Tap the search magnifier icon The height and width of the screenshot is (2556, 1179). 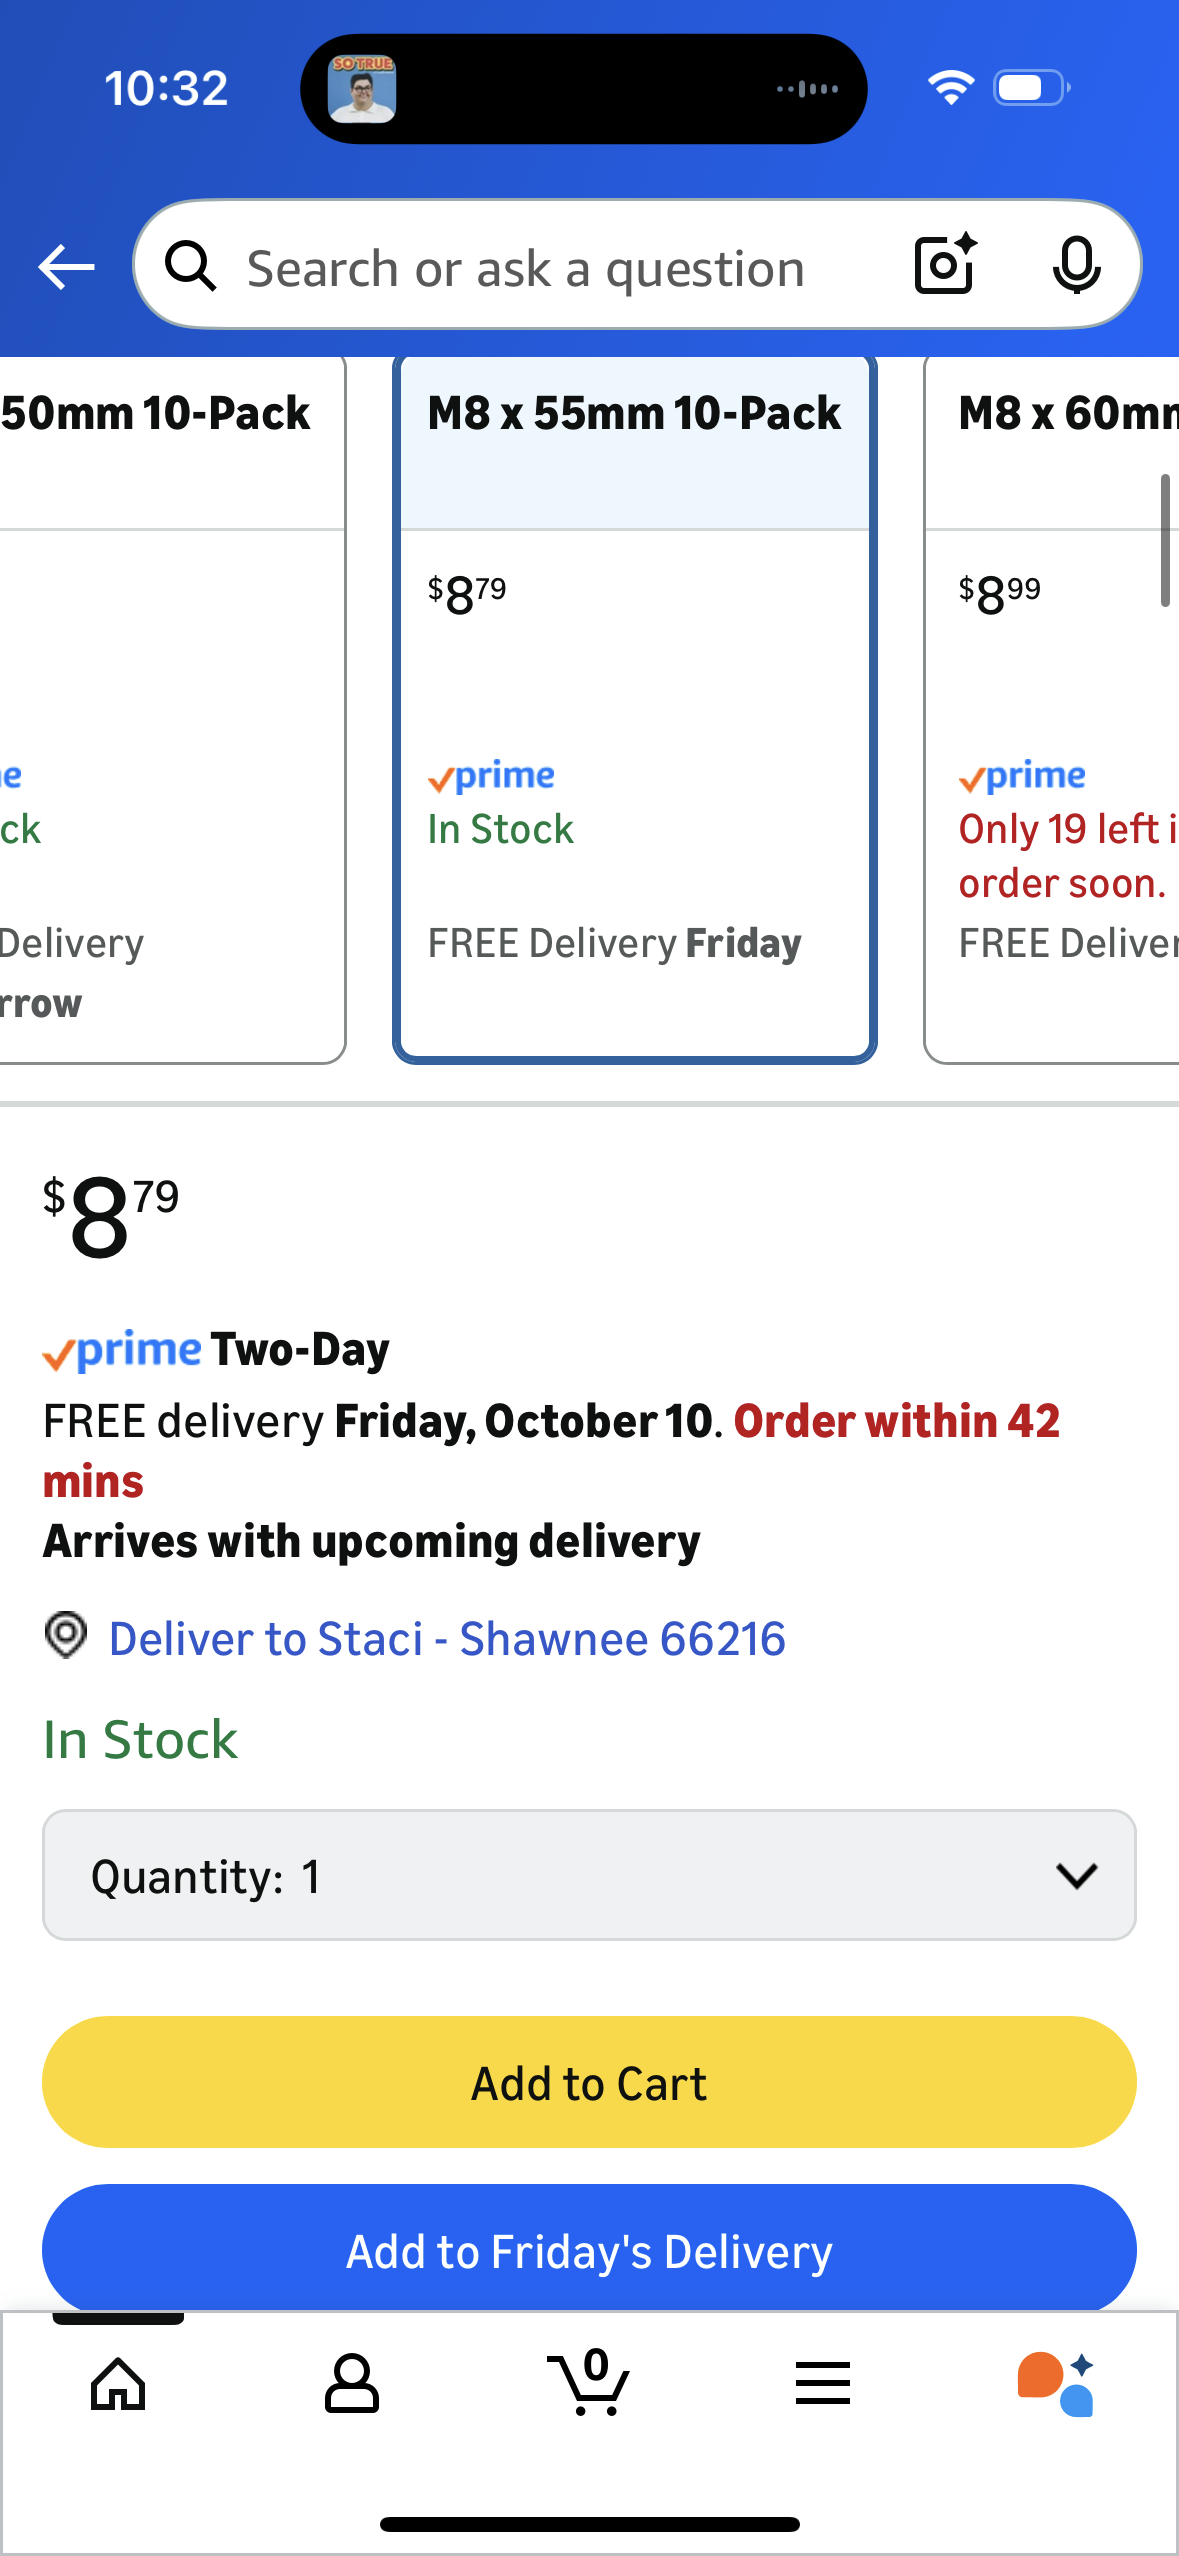coord(190,267)
